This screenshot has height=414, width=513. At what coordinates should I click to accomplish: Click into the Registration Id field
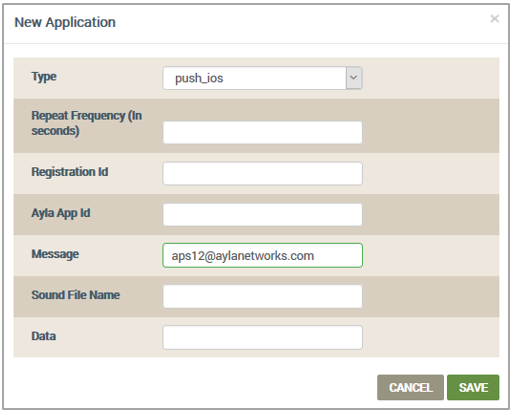click(262, 173)
